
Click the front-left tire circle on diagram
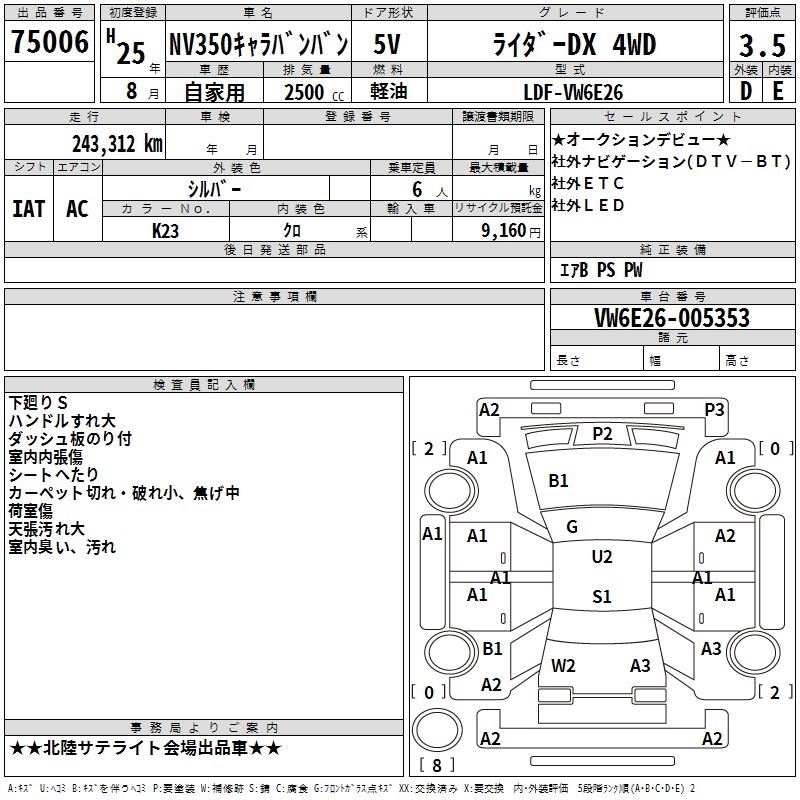pyautogui.click(x=451, y=491)
